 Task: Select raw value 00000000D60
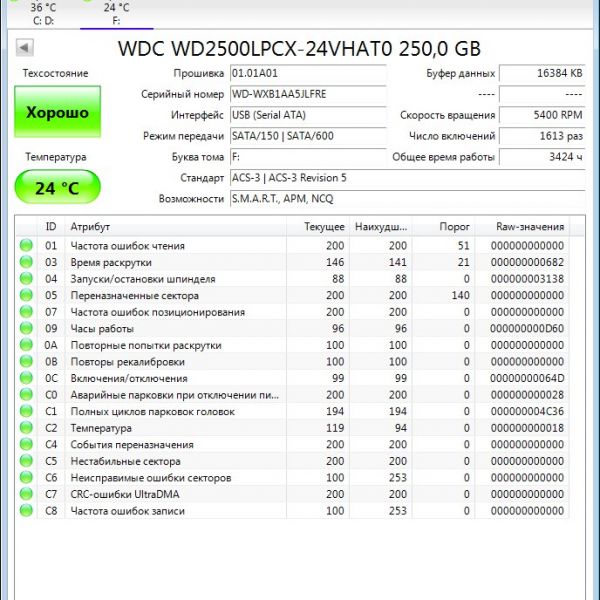[x=527, y=329]
